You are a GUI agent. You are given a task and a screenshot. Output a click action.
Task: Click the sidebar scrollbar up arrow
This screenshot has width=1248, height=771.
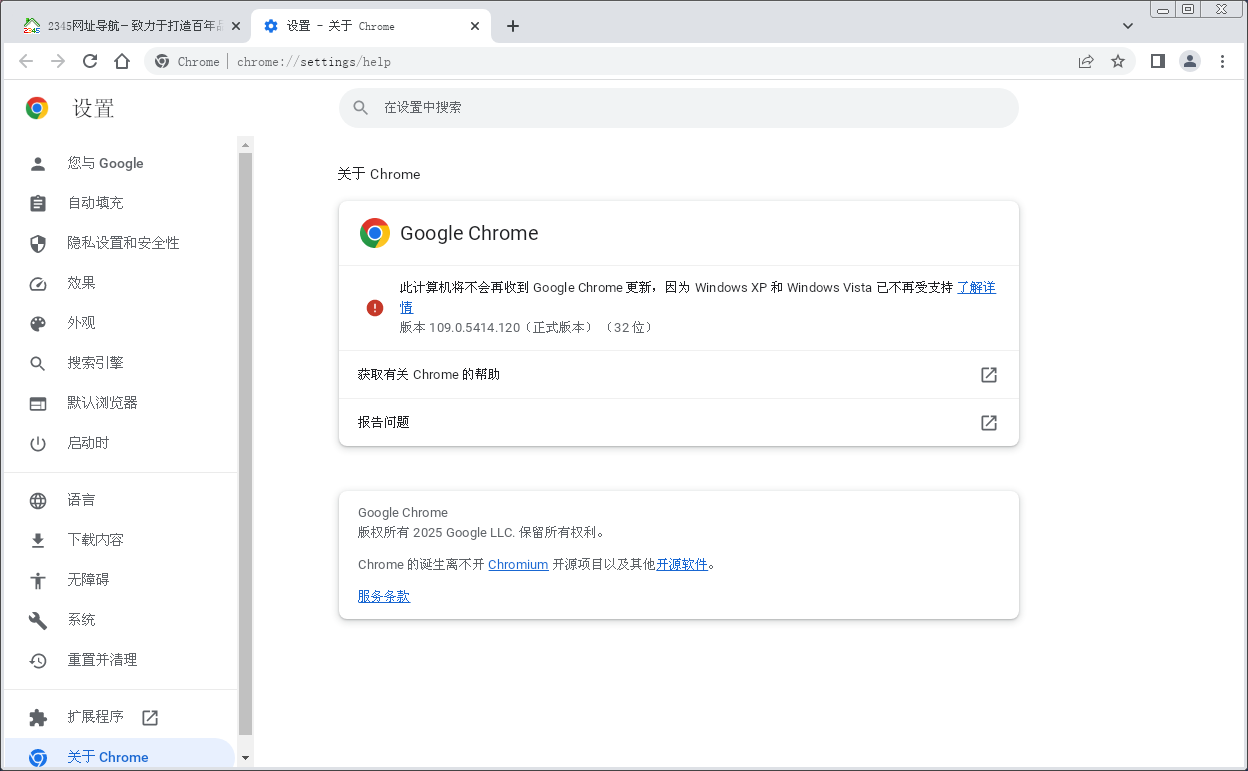[x=246, y=145]
